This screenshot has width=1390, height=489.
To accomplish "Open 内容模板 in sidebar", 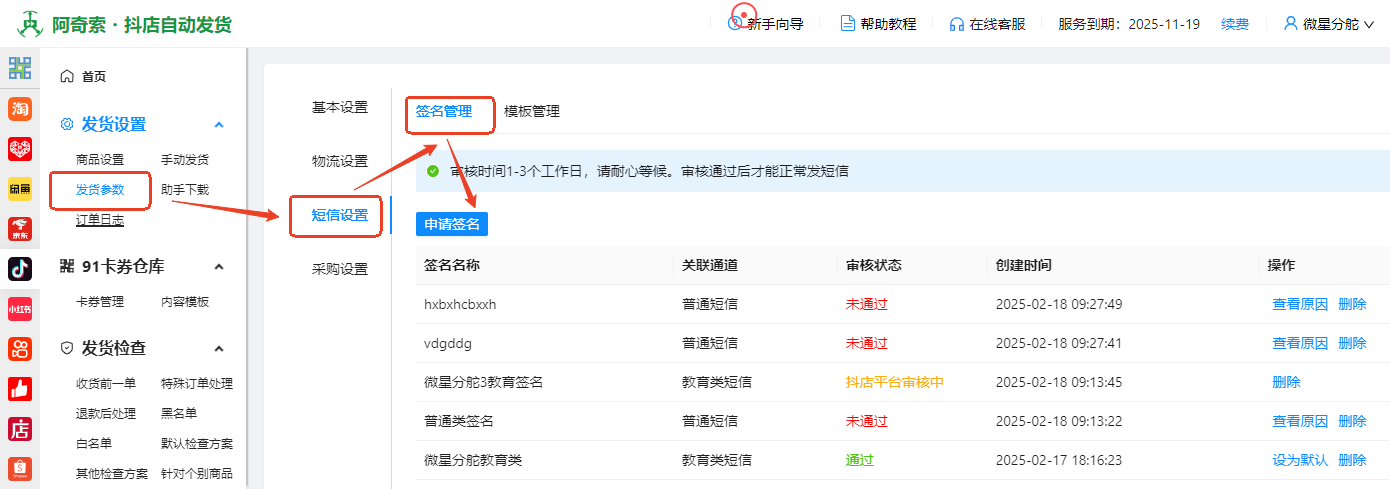I will click(x=185, y=301).
